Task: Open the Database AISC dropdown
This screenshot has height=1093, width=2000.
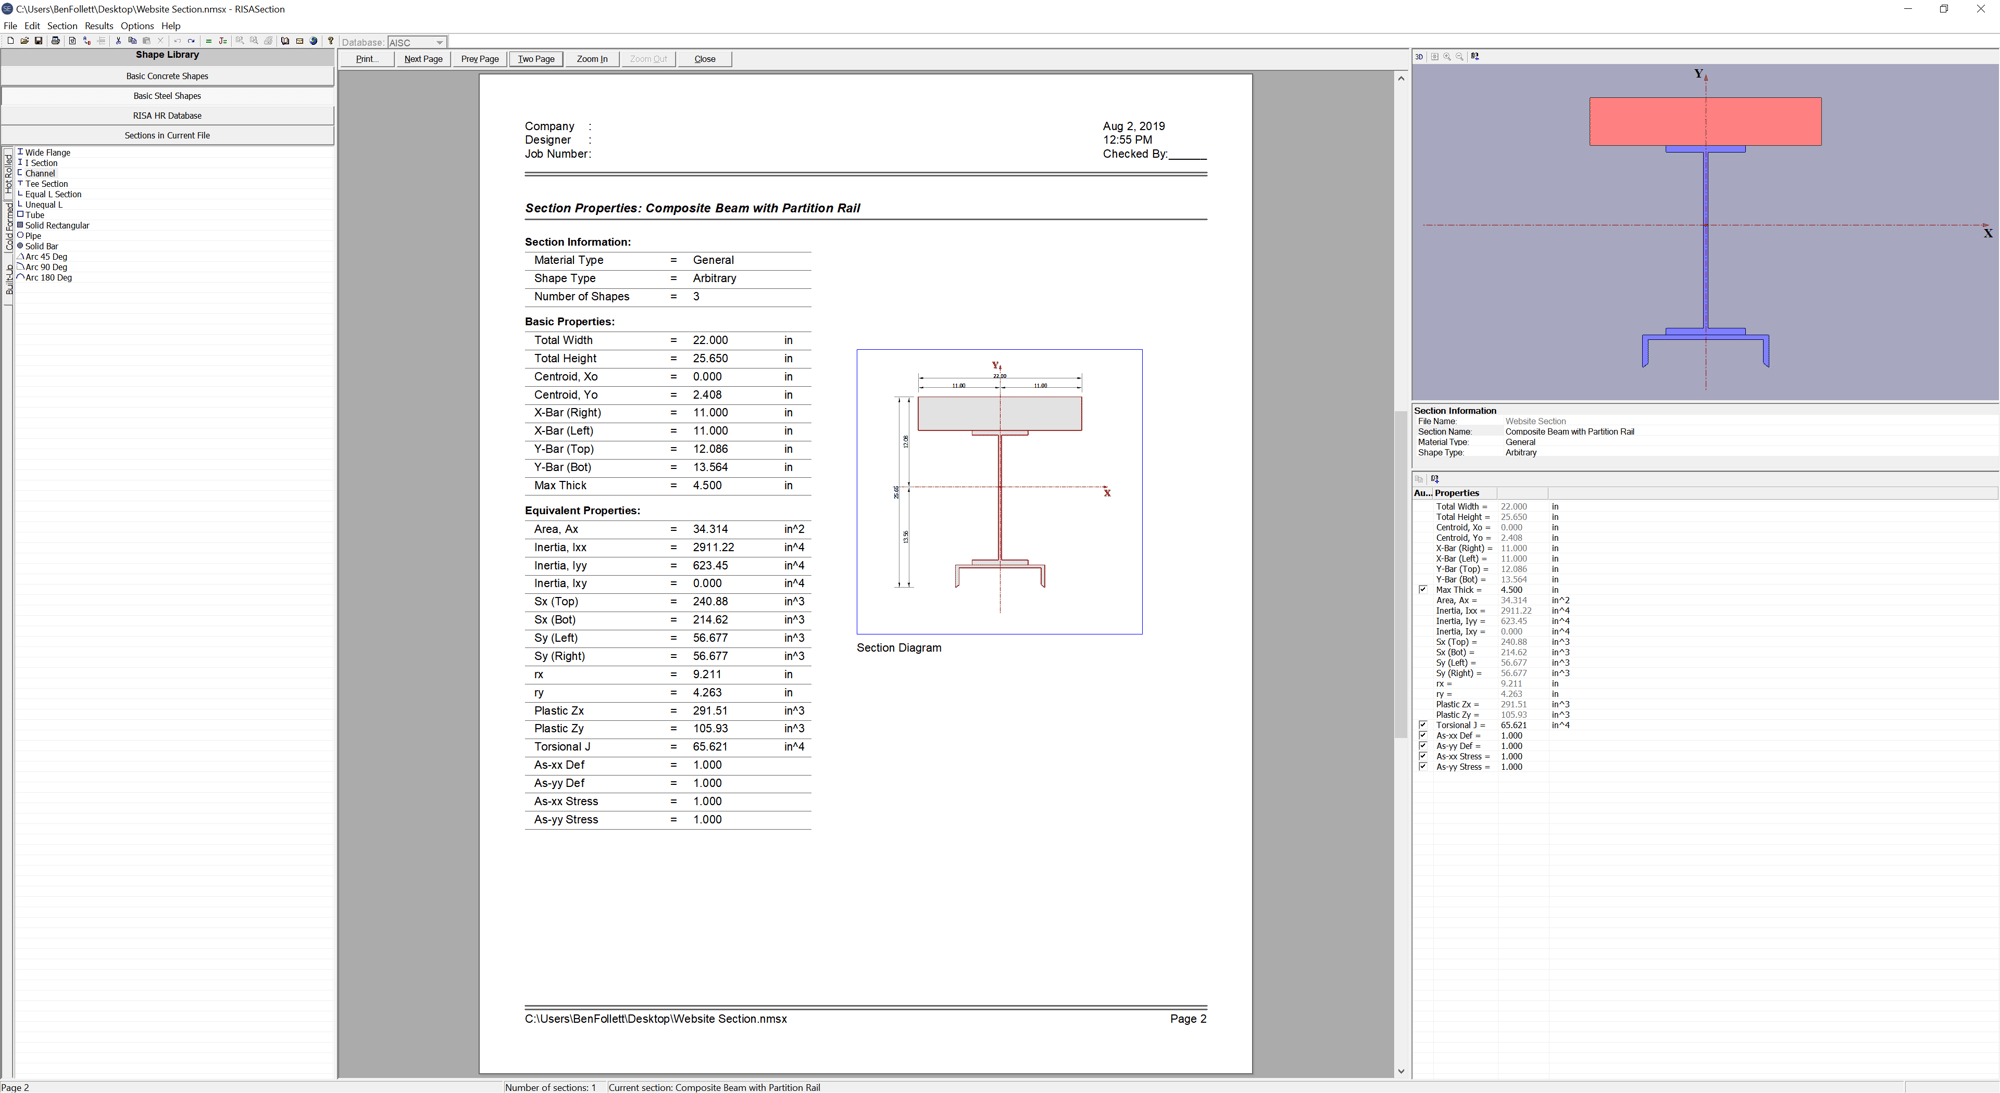Action: click(x=439, y=42)
